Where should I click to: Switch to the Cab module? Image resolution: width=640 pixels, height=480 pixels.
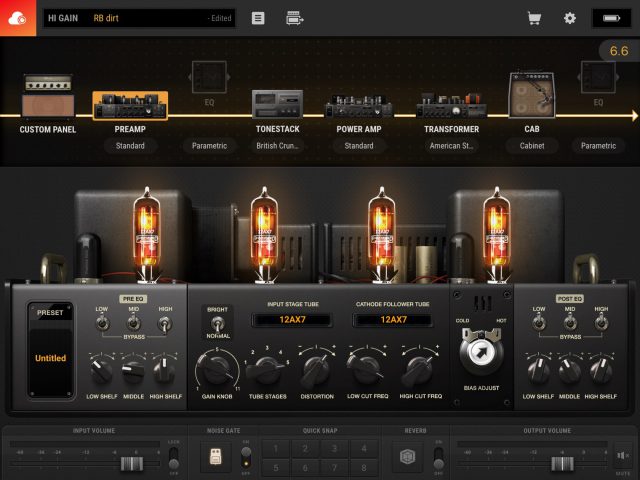[x=531, y=100]
